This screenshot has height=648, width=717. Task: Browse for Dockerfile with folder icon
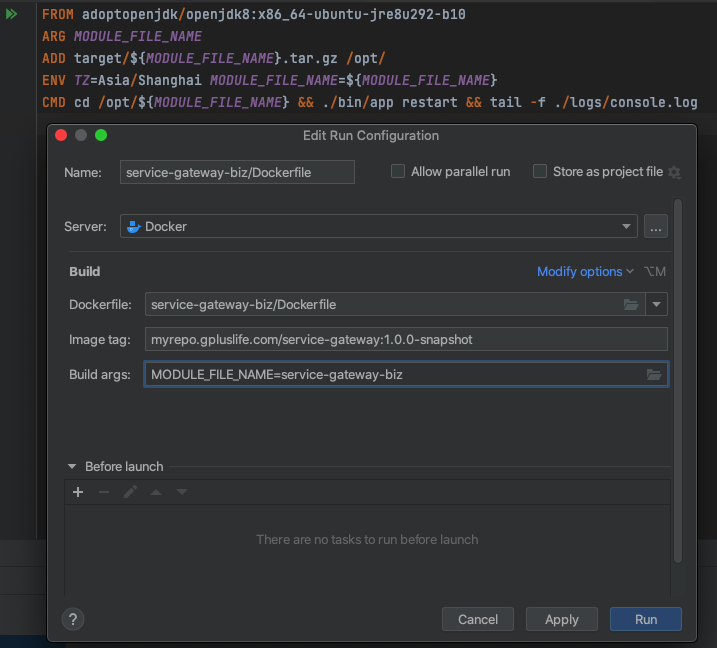point(631,305)
